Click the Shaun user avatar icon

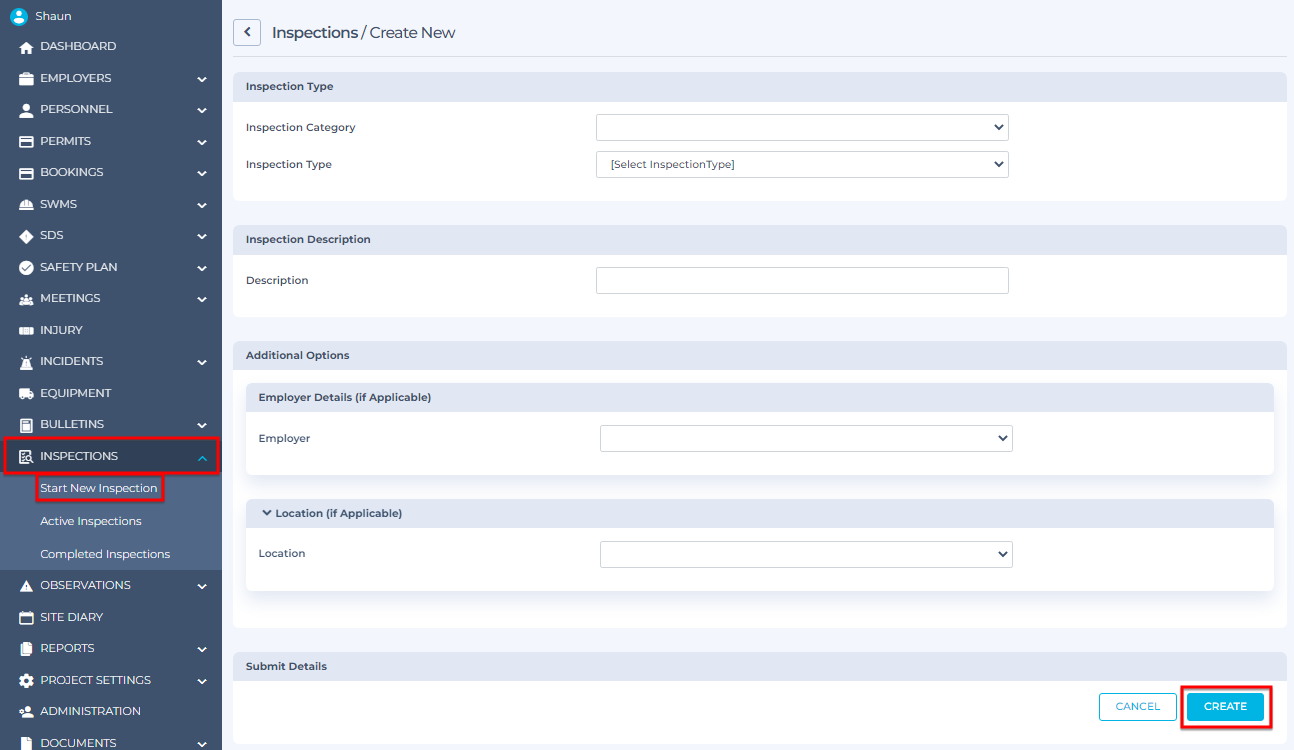tap(19, 16)
